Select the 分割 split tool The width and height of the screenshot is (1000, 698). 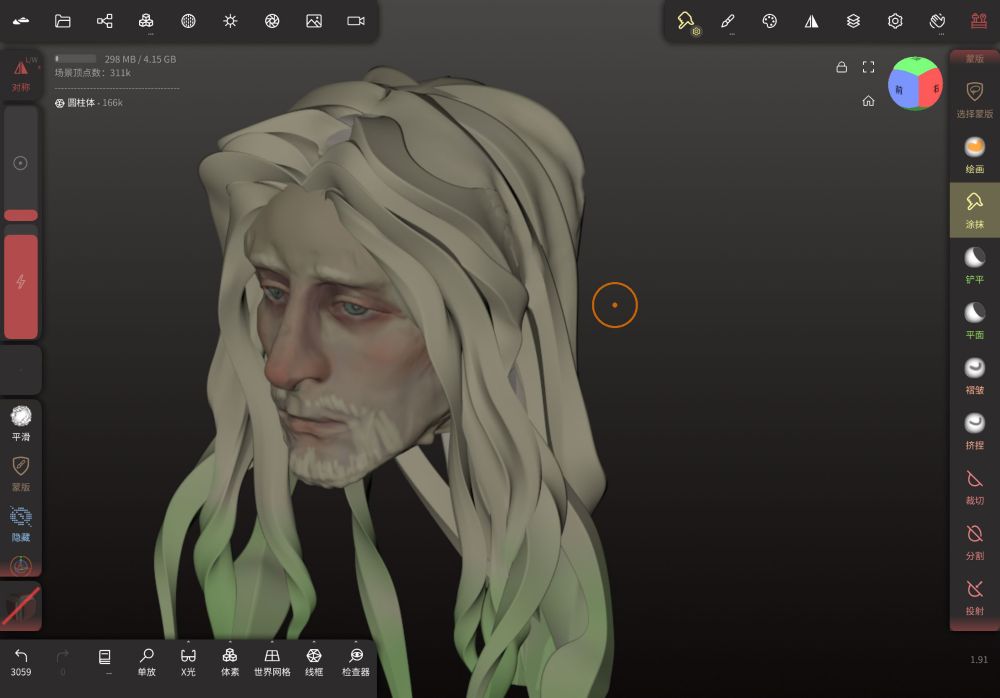(x=974, y=542)
